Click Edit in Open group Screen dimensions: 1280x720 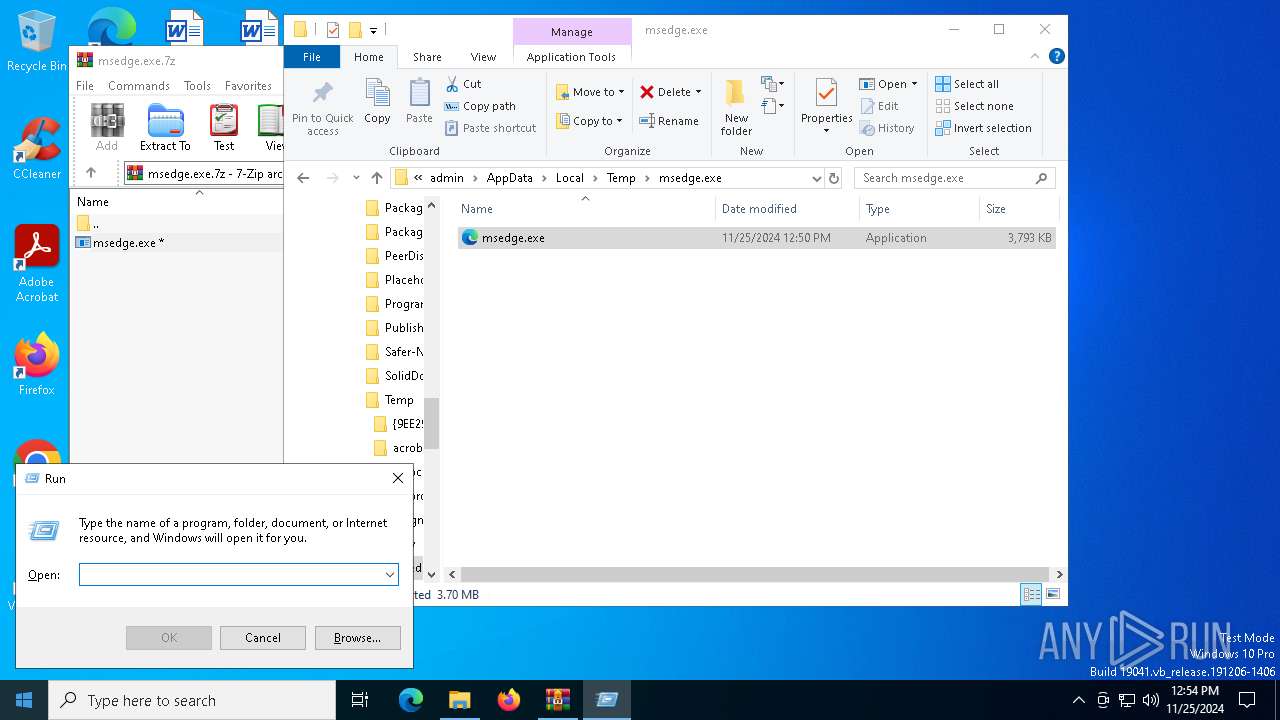tap(879, 106)
